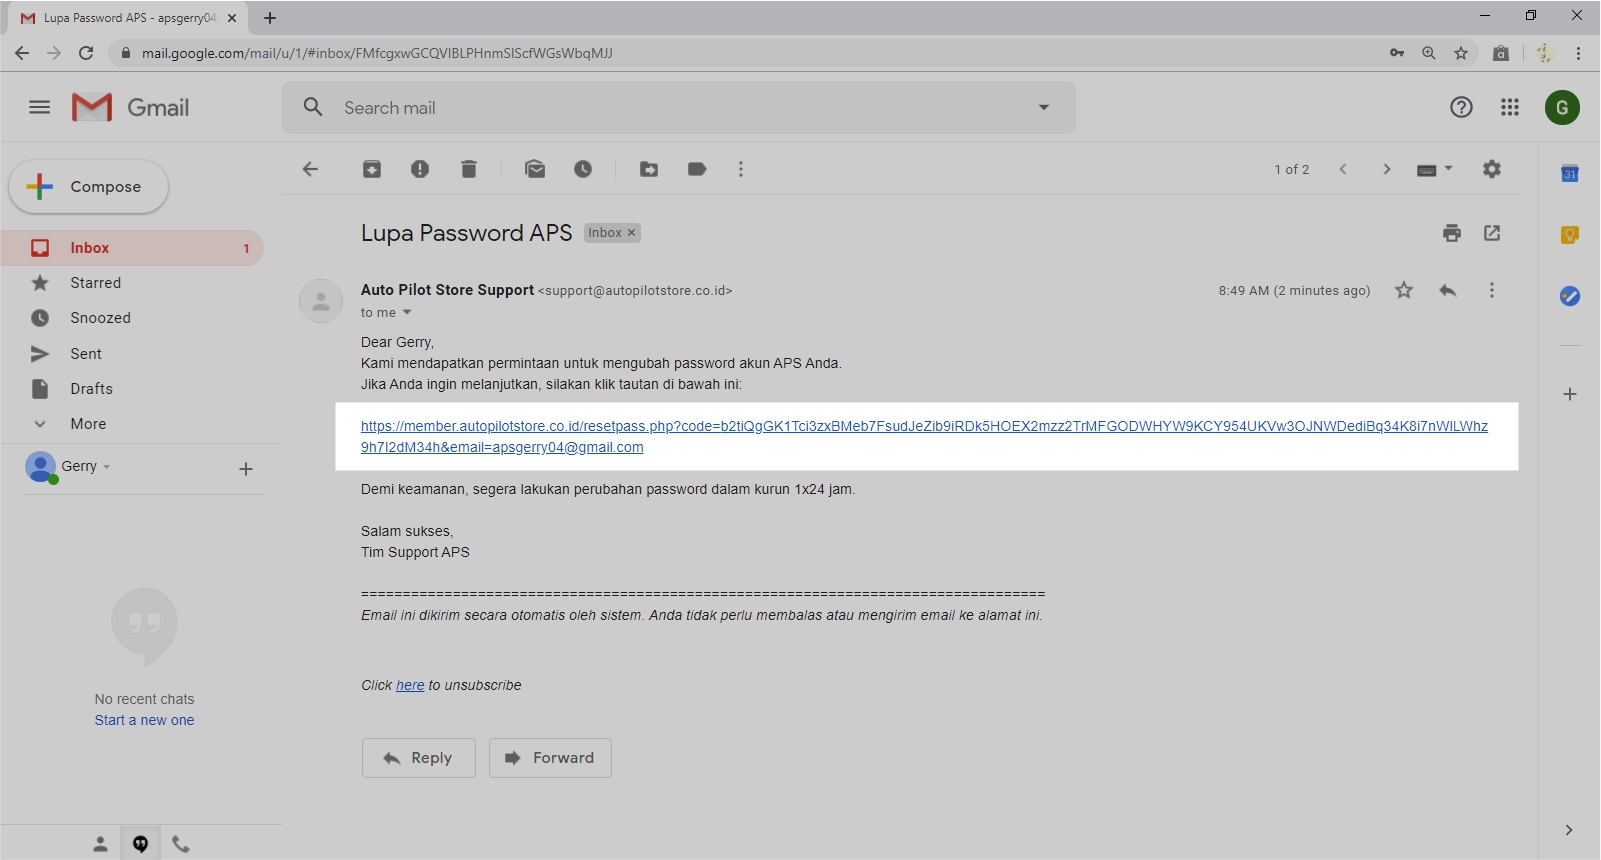Viewport: 1601px width, 860px height.
Task: Toggle the main menu hamburger sidebar
Action: pyautogui.click(x=40, y=107)
